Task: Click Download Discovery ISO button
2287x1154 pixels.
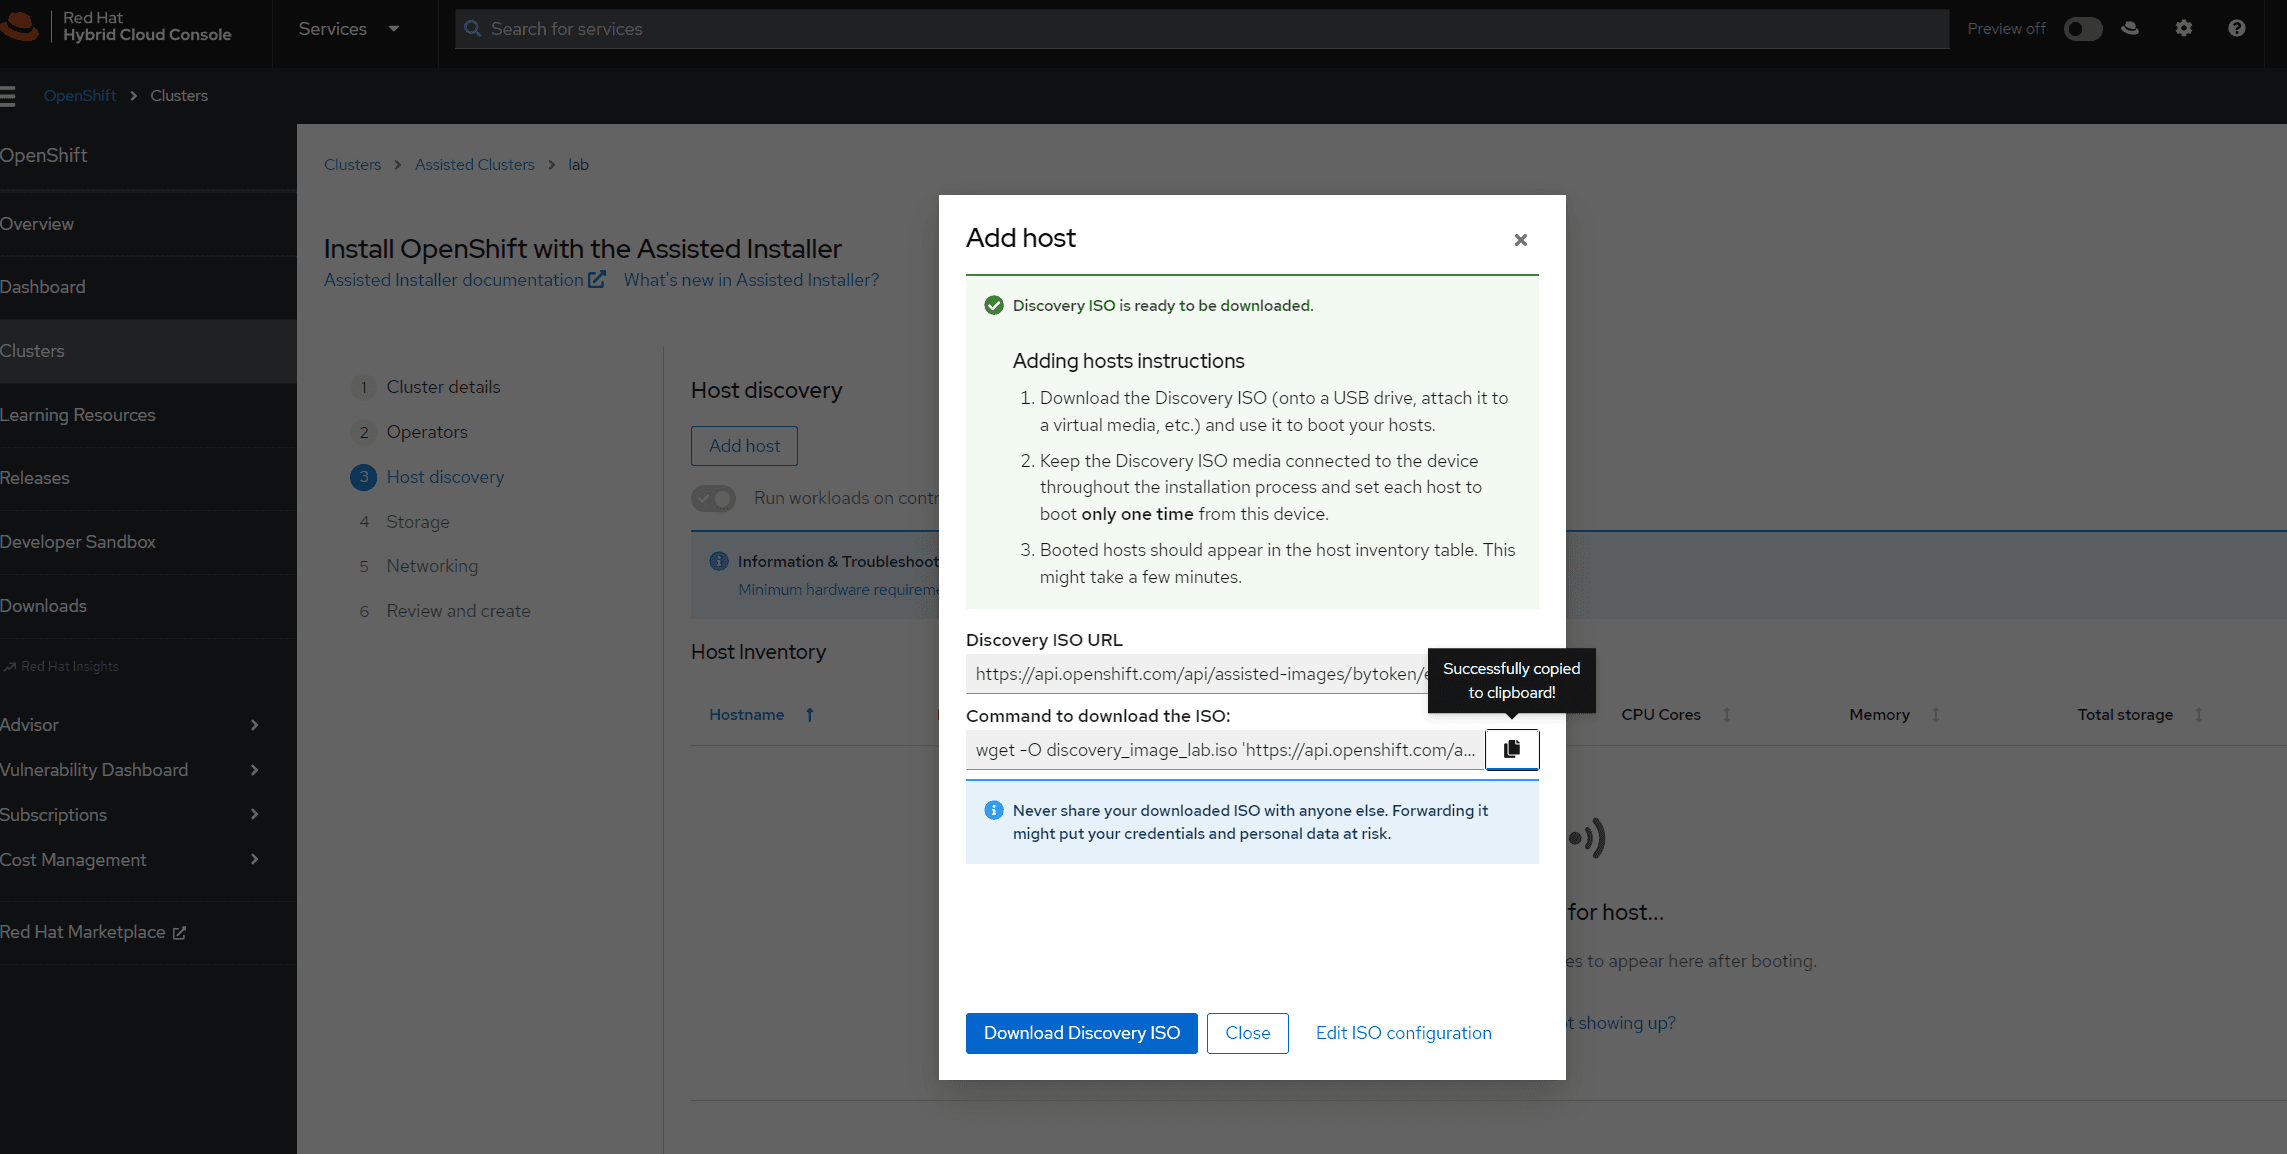Action: 1081,1033
